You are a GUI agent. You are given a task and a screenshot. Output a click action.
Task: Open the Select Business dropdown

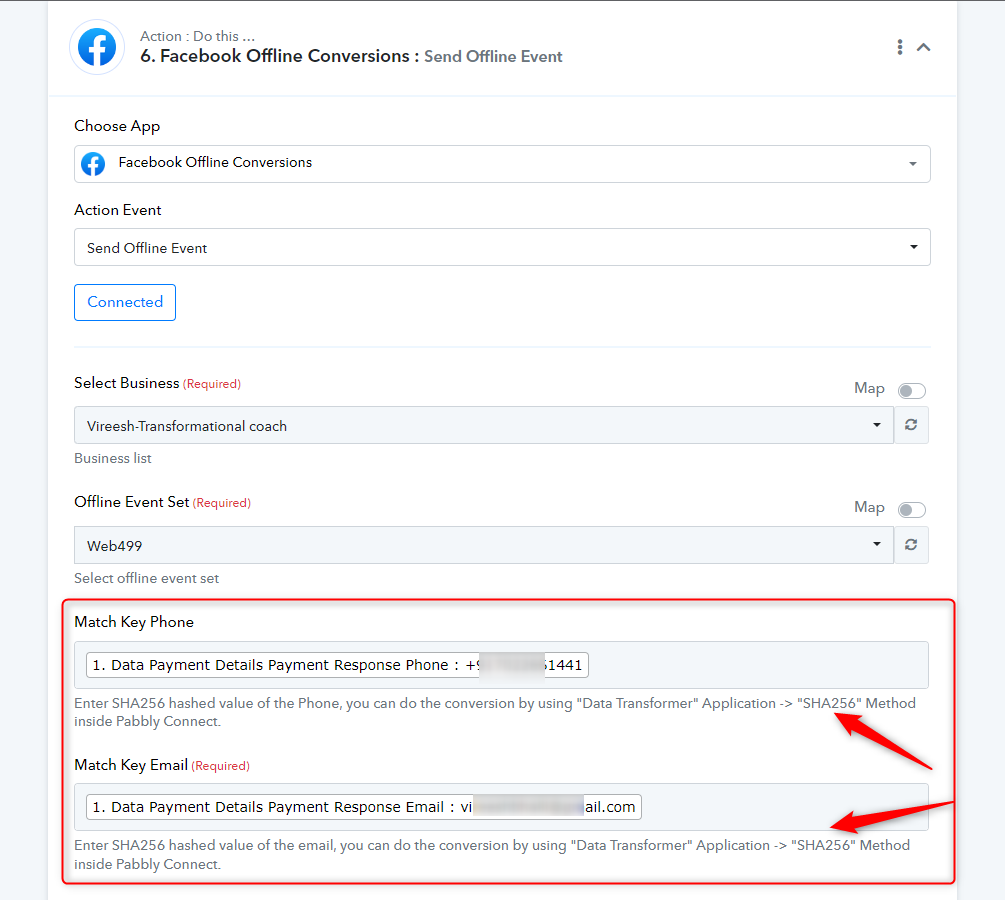[484, 425]
